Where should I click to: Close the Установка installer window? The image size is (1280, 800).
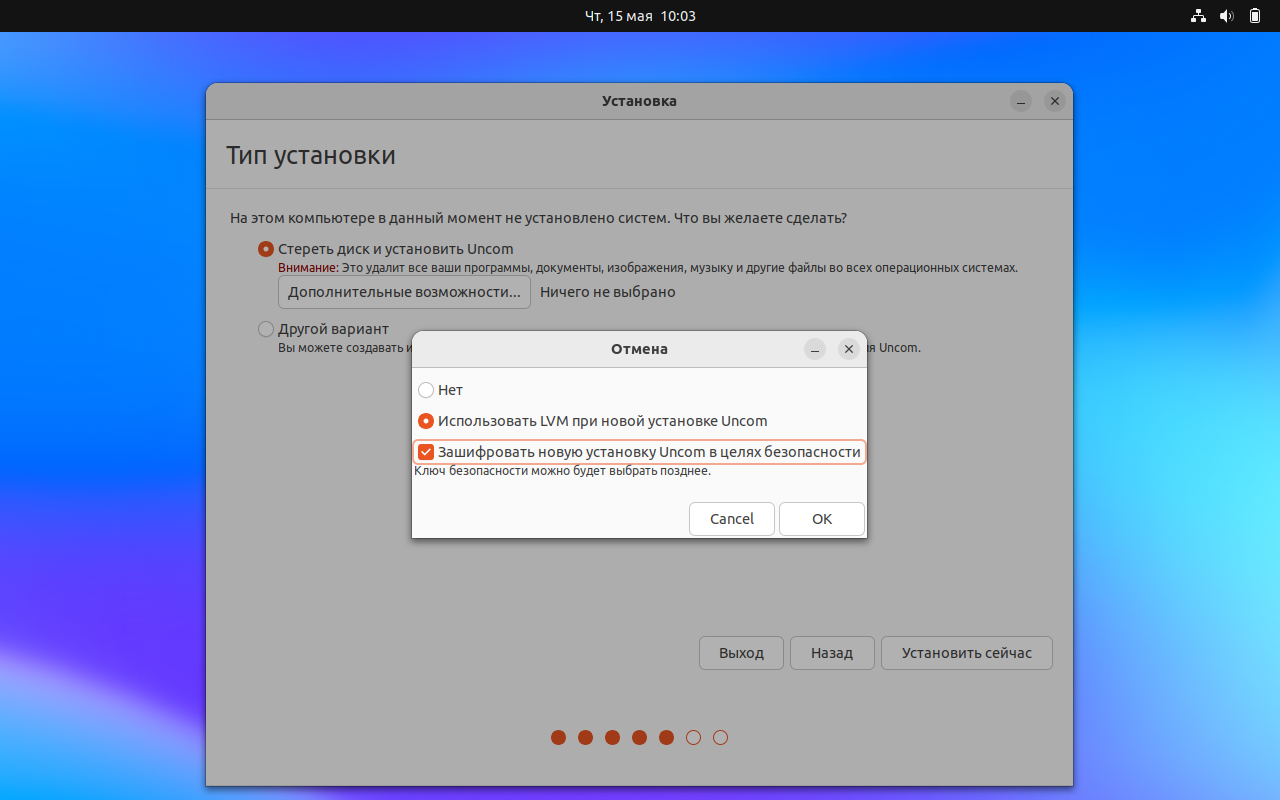(x=1054, y=101)
